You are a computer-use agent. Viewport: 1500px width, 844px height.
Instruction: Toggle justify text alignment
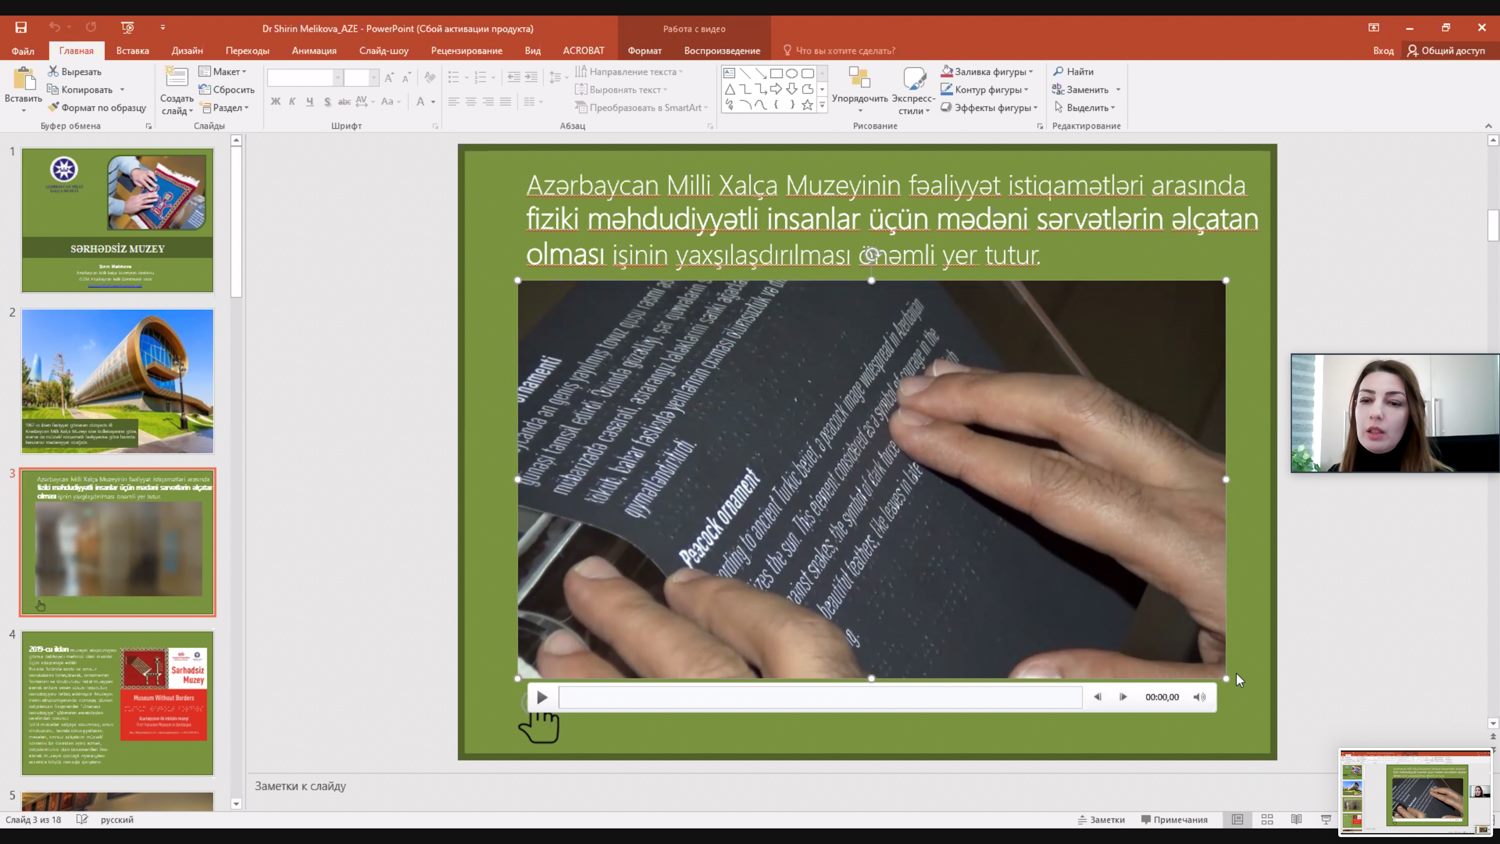(x=505, y=102)
